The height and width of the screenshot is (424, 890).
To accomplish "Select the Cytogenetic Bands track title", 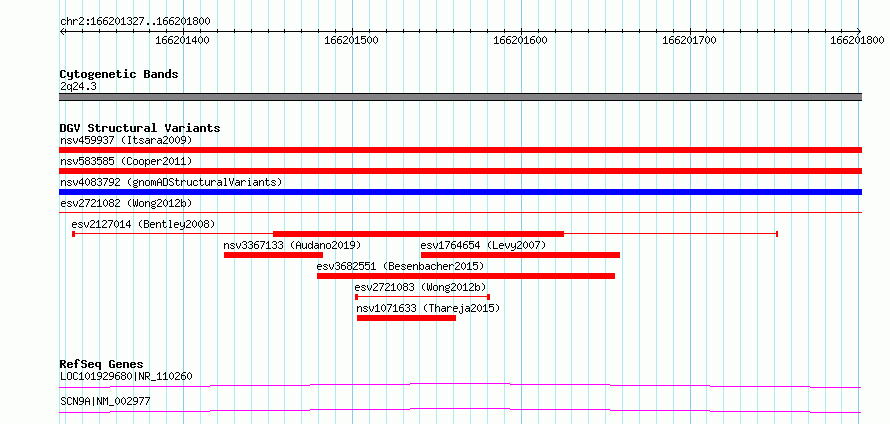I will 119,74.
